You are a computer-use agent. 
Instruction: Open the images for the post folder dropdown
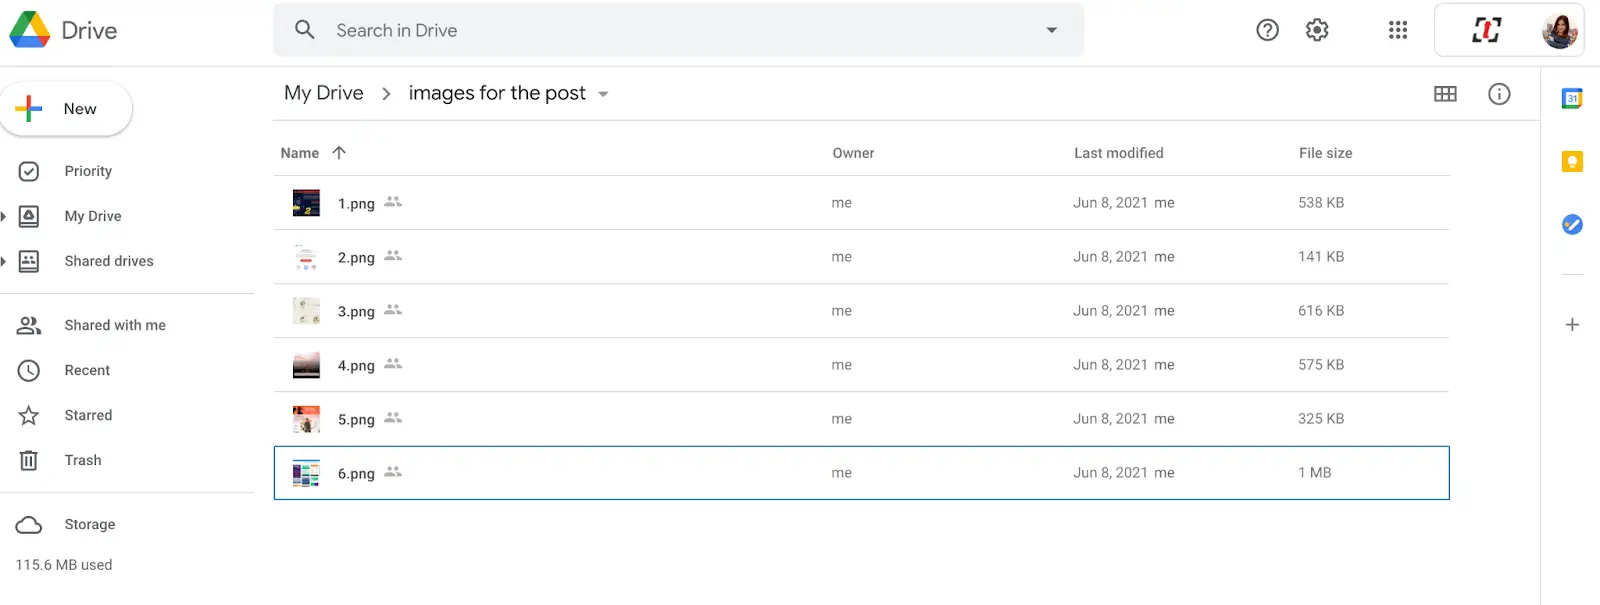pos(603,94)
